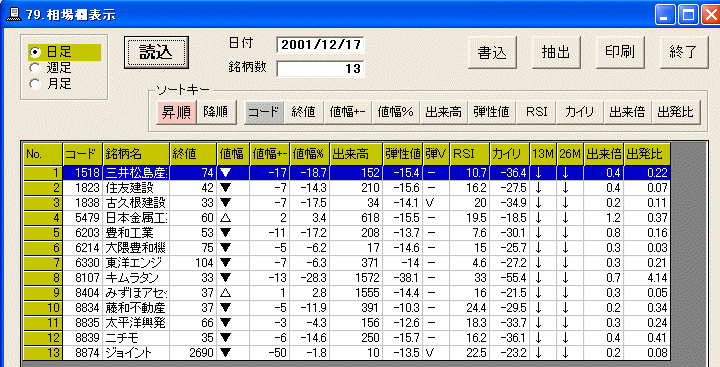Click the 13M column header

(x=543, y=154)
